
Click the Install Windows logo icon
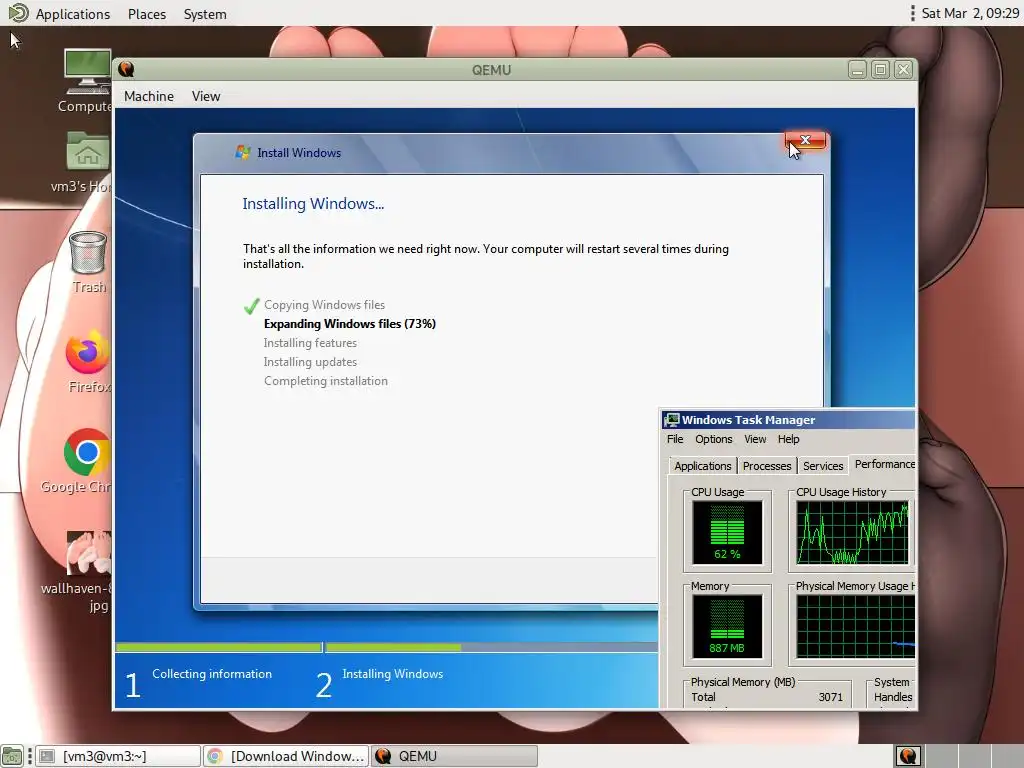pyautogui.click(x=243, y=152)
